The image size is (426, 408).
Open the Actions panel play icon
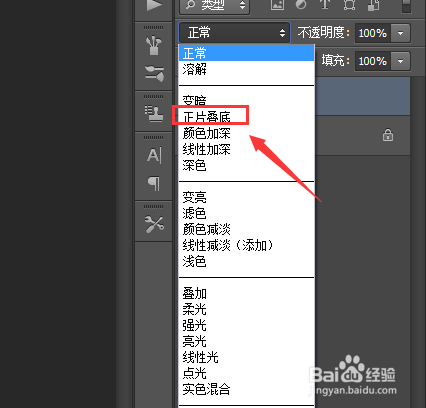pos(154,5)
